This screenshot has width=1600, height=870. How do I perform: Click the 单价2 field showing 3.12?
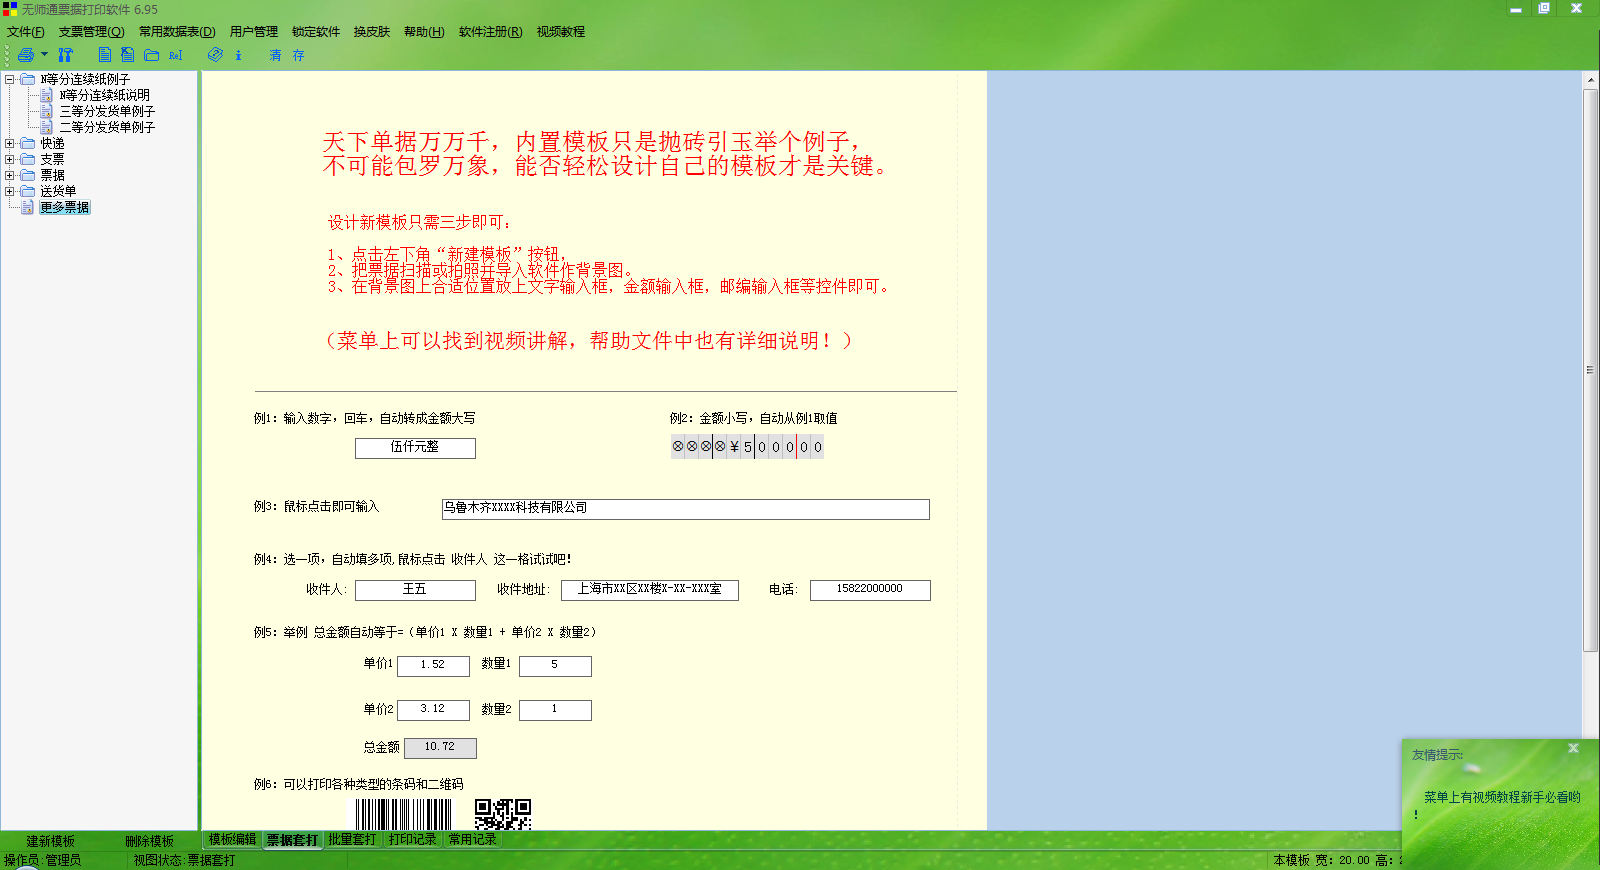[x=433, y=710]
